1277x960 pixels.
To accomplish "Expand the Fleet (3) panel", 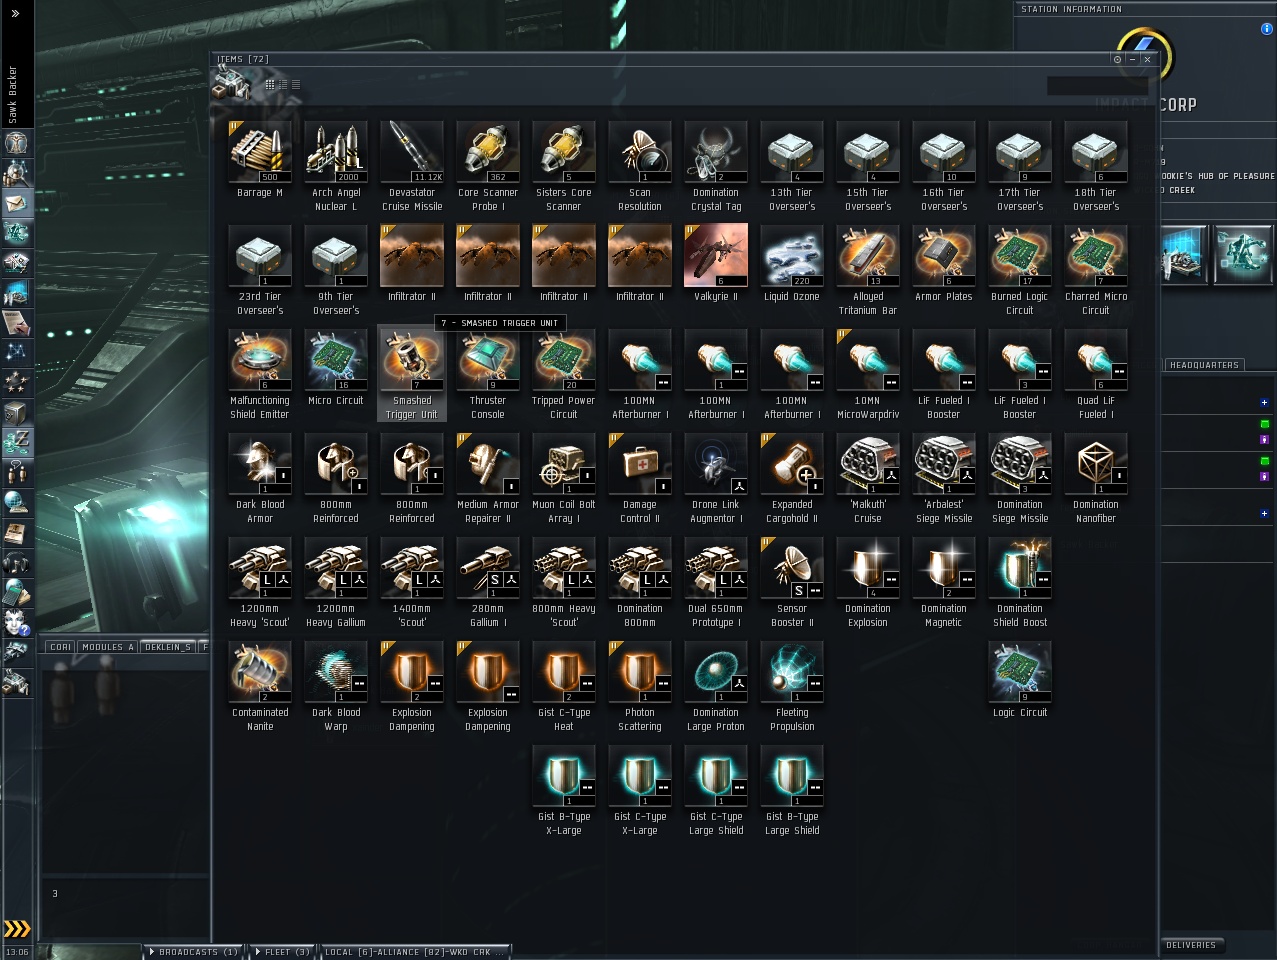I will tap(281, 952).
